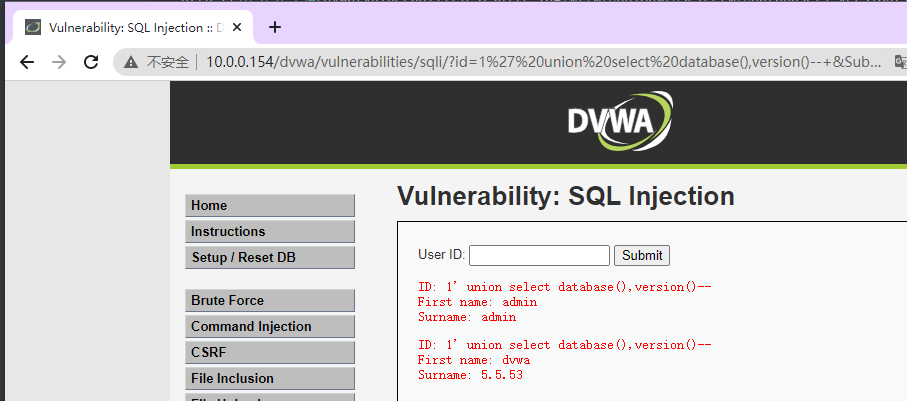Screen dimensions: 907x401
Task: Click the first 'ID: 1' union select' line
Action: 565,287
